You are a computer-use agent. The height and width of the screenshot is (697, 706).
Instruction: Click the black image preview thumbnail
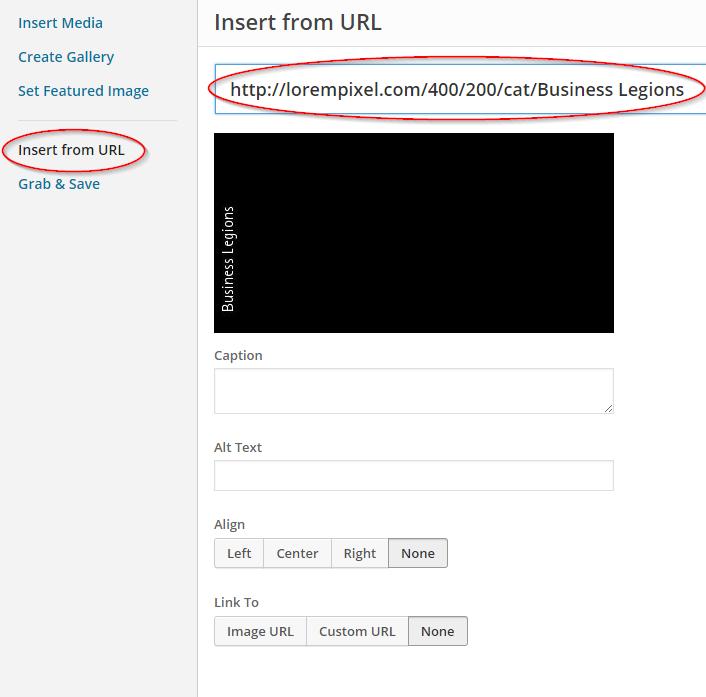click(x=413, y=233)
